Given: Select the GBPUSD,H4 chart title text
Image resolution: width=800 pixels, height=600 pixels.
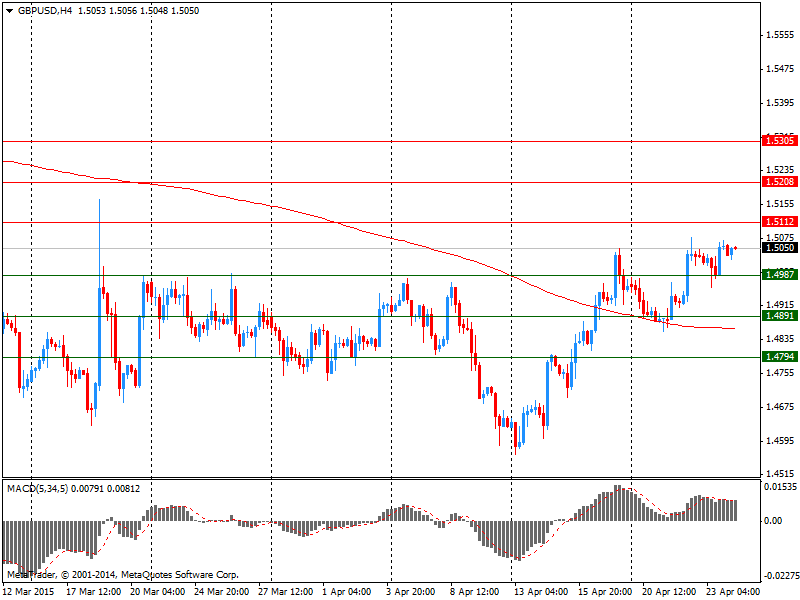Looking at the screenshot, I should (45, 11).
